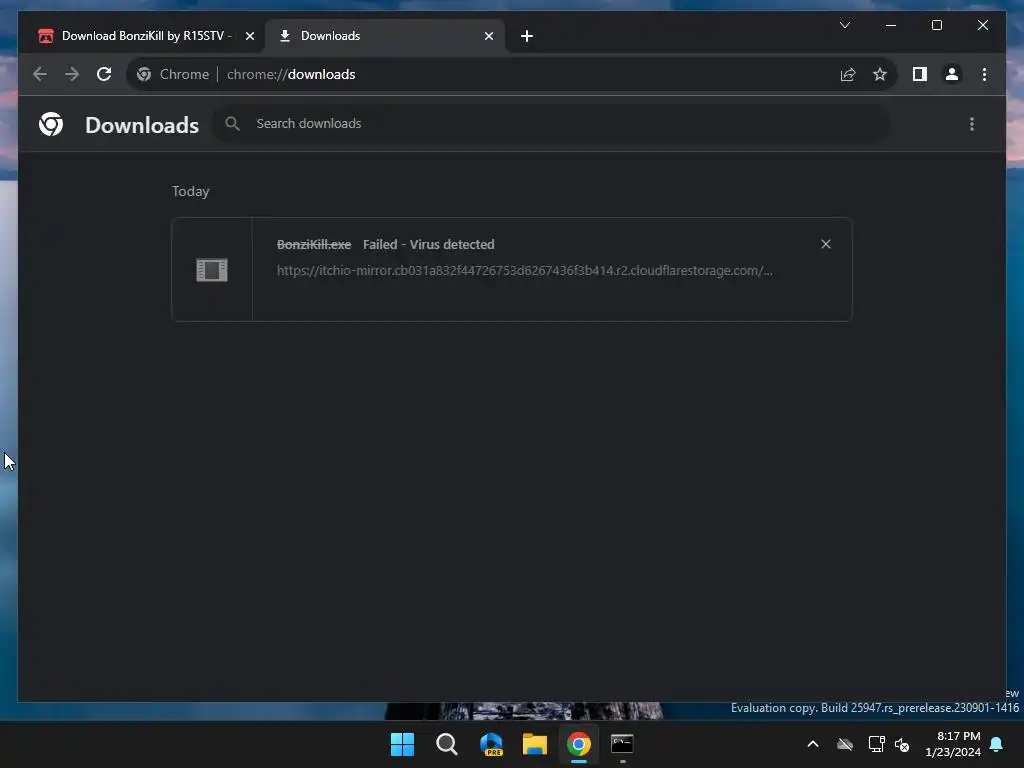This screenshot has width=1024, height=768.
Task: Click the OneDrive cloud tray icon
Action: (x=844, y=744)
